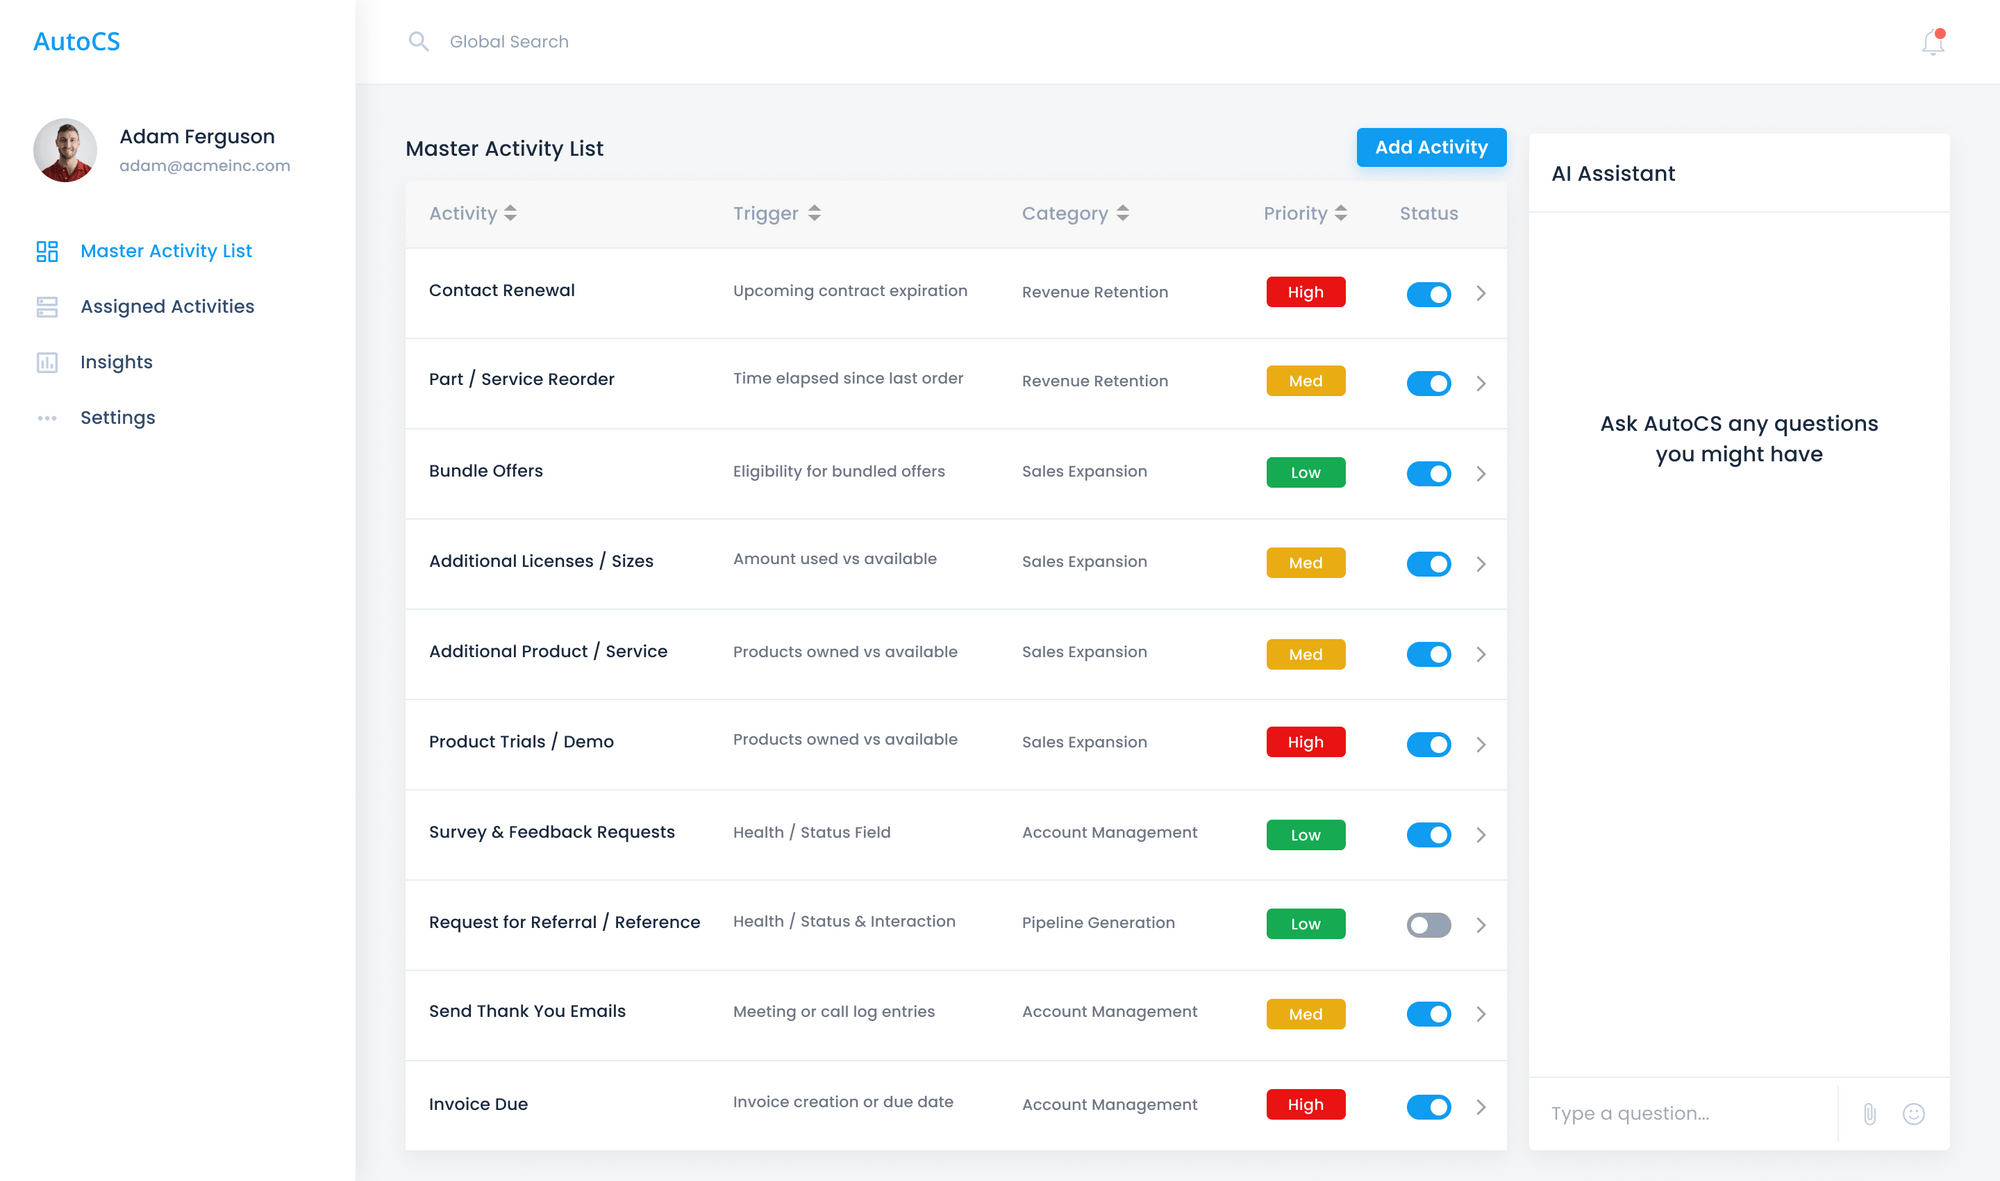Expand the Bundle Offers row chevron
The width and height of the screenshot is (2000, 1181).
click(x=1481, y=474)
